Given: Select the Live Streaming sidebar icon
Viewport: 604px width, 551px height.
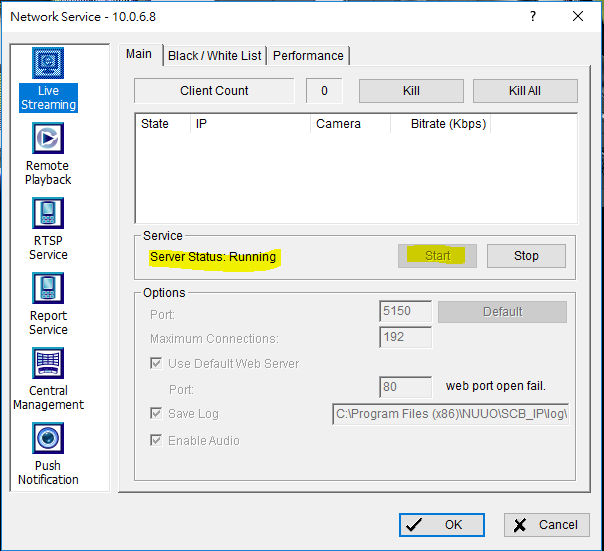Looking at the screenshot, I should (x=48, y=65).
